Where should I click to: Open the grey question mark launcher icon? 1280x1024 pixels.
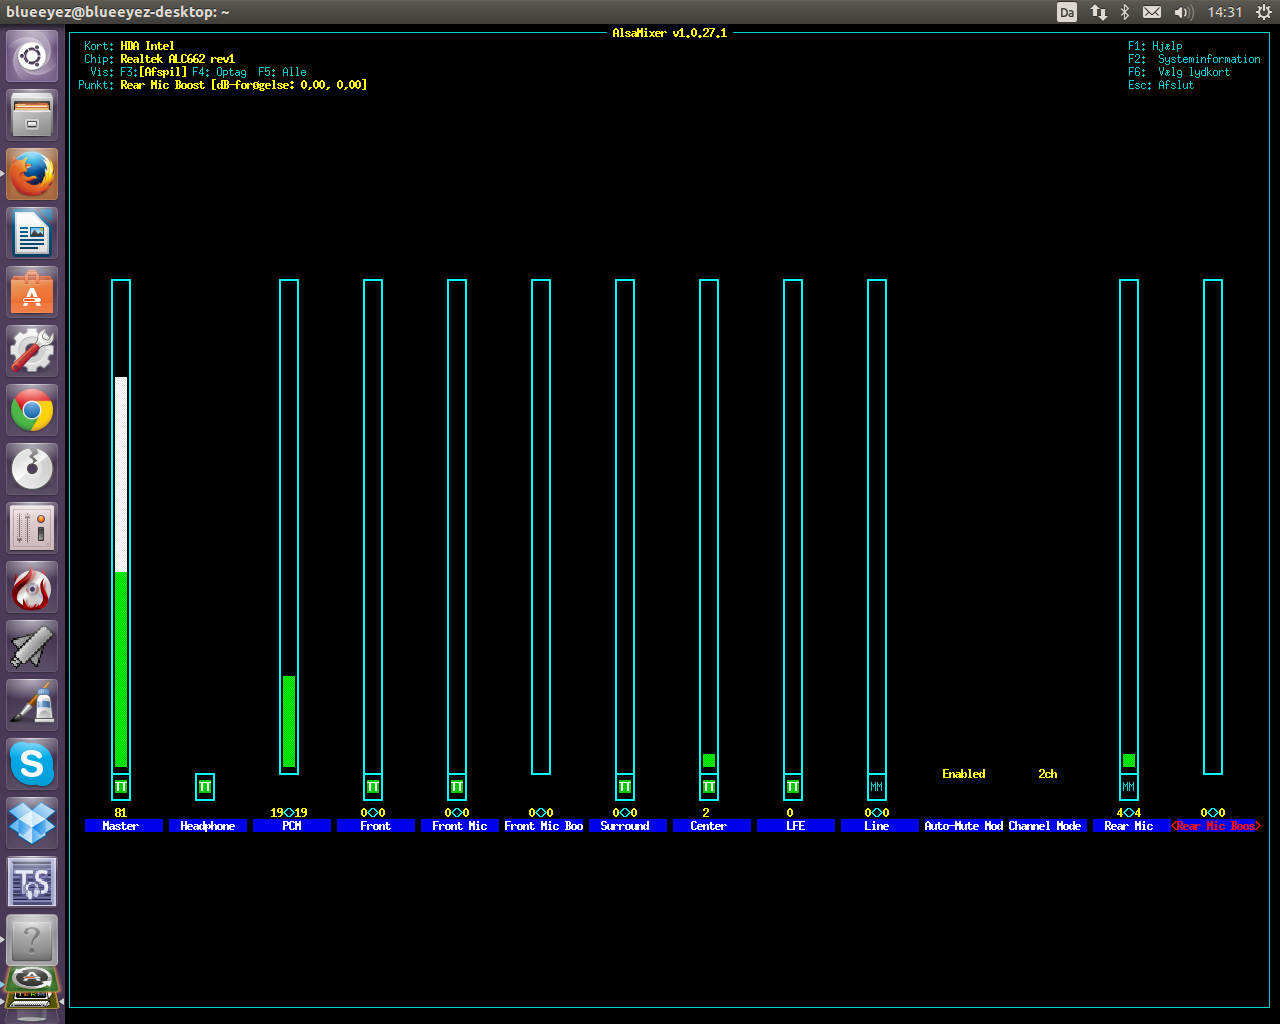pyautogui.click(x=32, y=941)
